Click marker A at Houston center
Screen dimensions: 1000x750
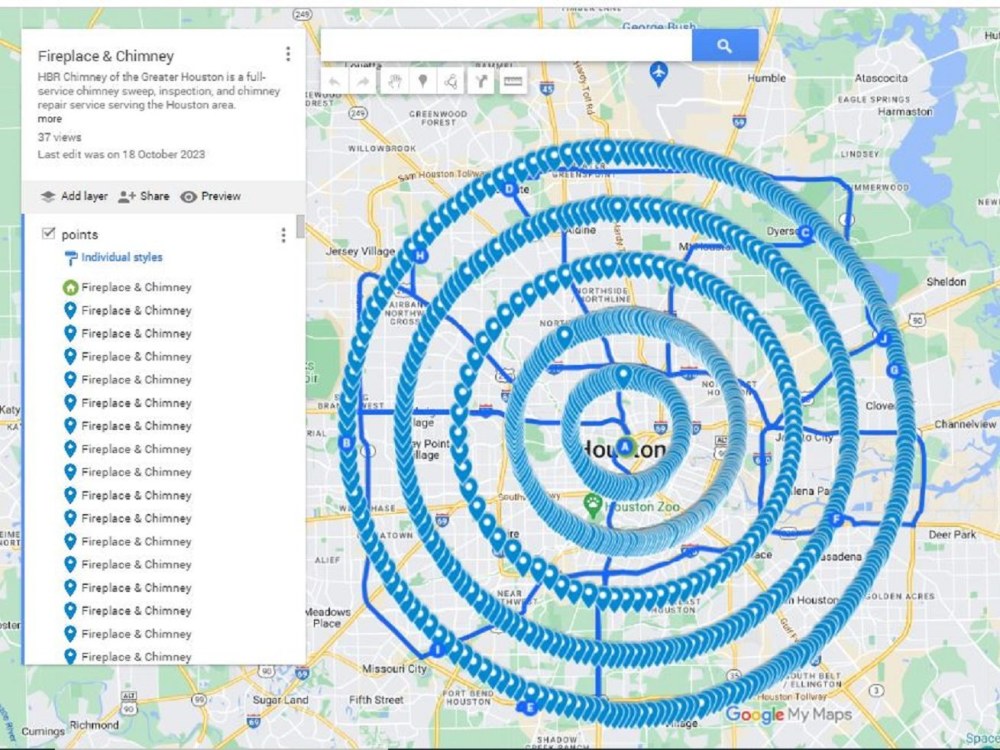click(x=624, y=447)
